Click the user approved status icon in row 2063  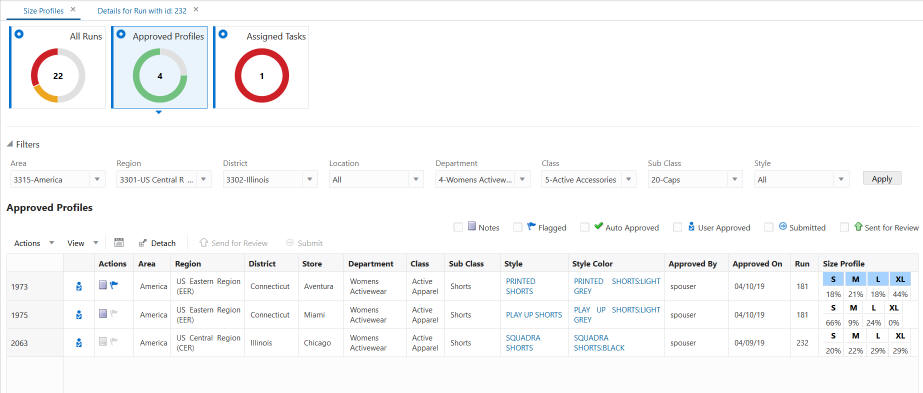click(79, 343)
